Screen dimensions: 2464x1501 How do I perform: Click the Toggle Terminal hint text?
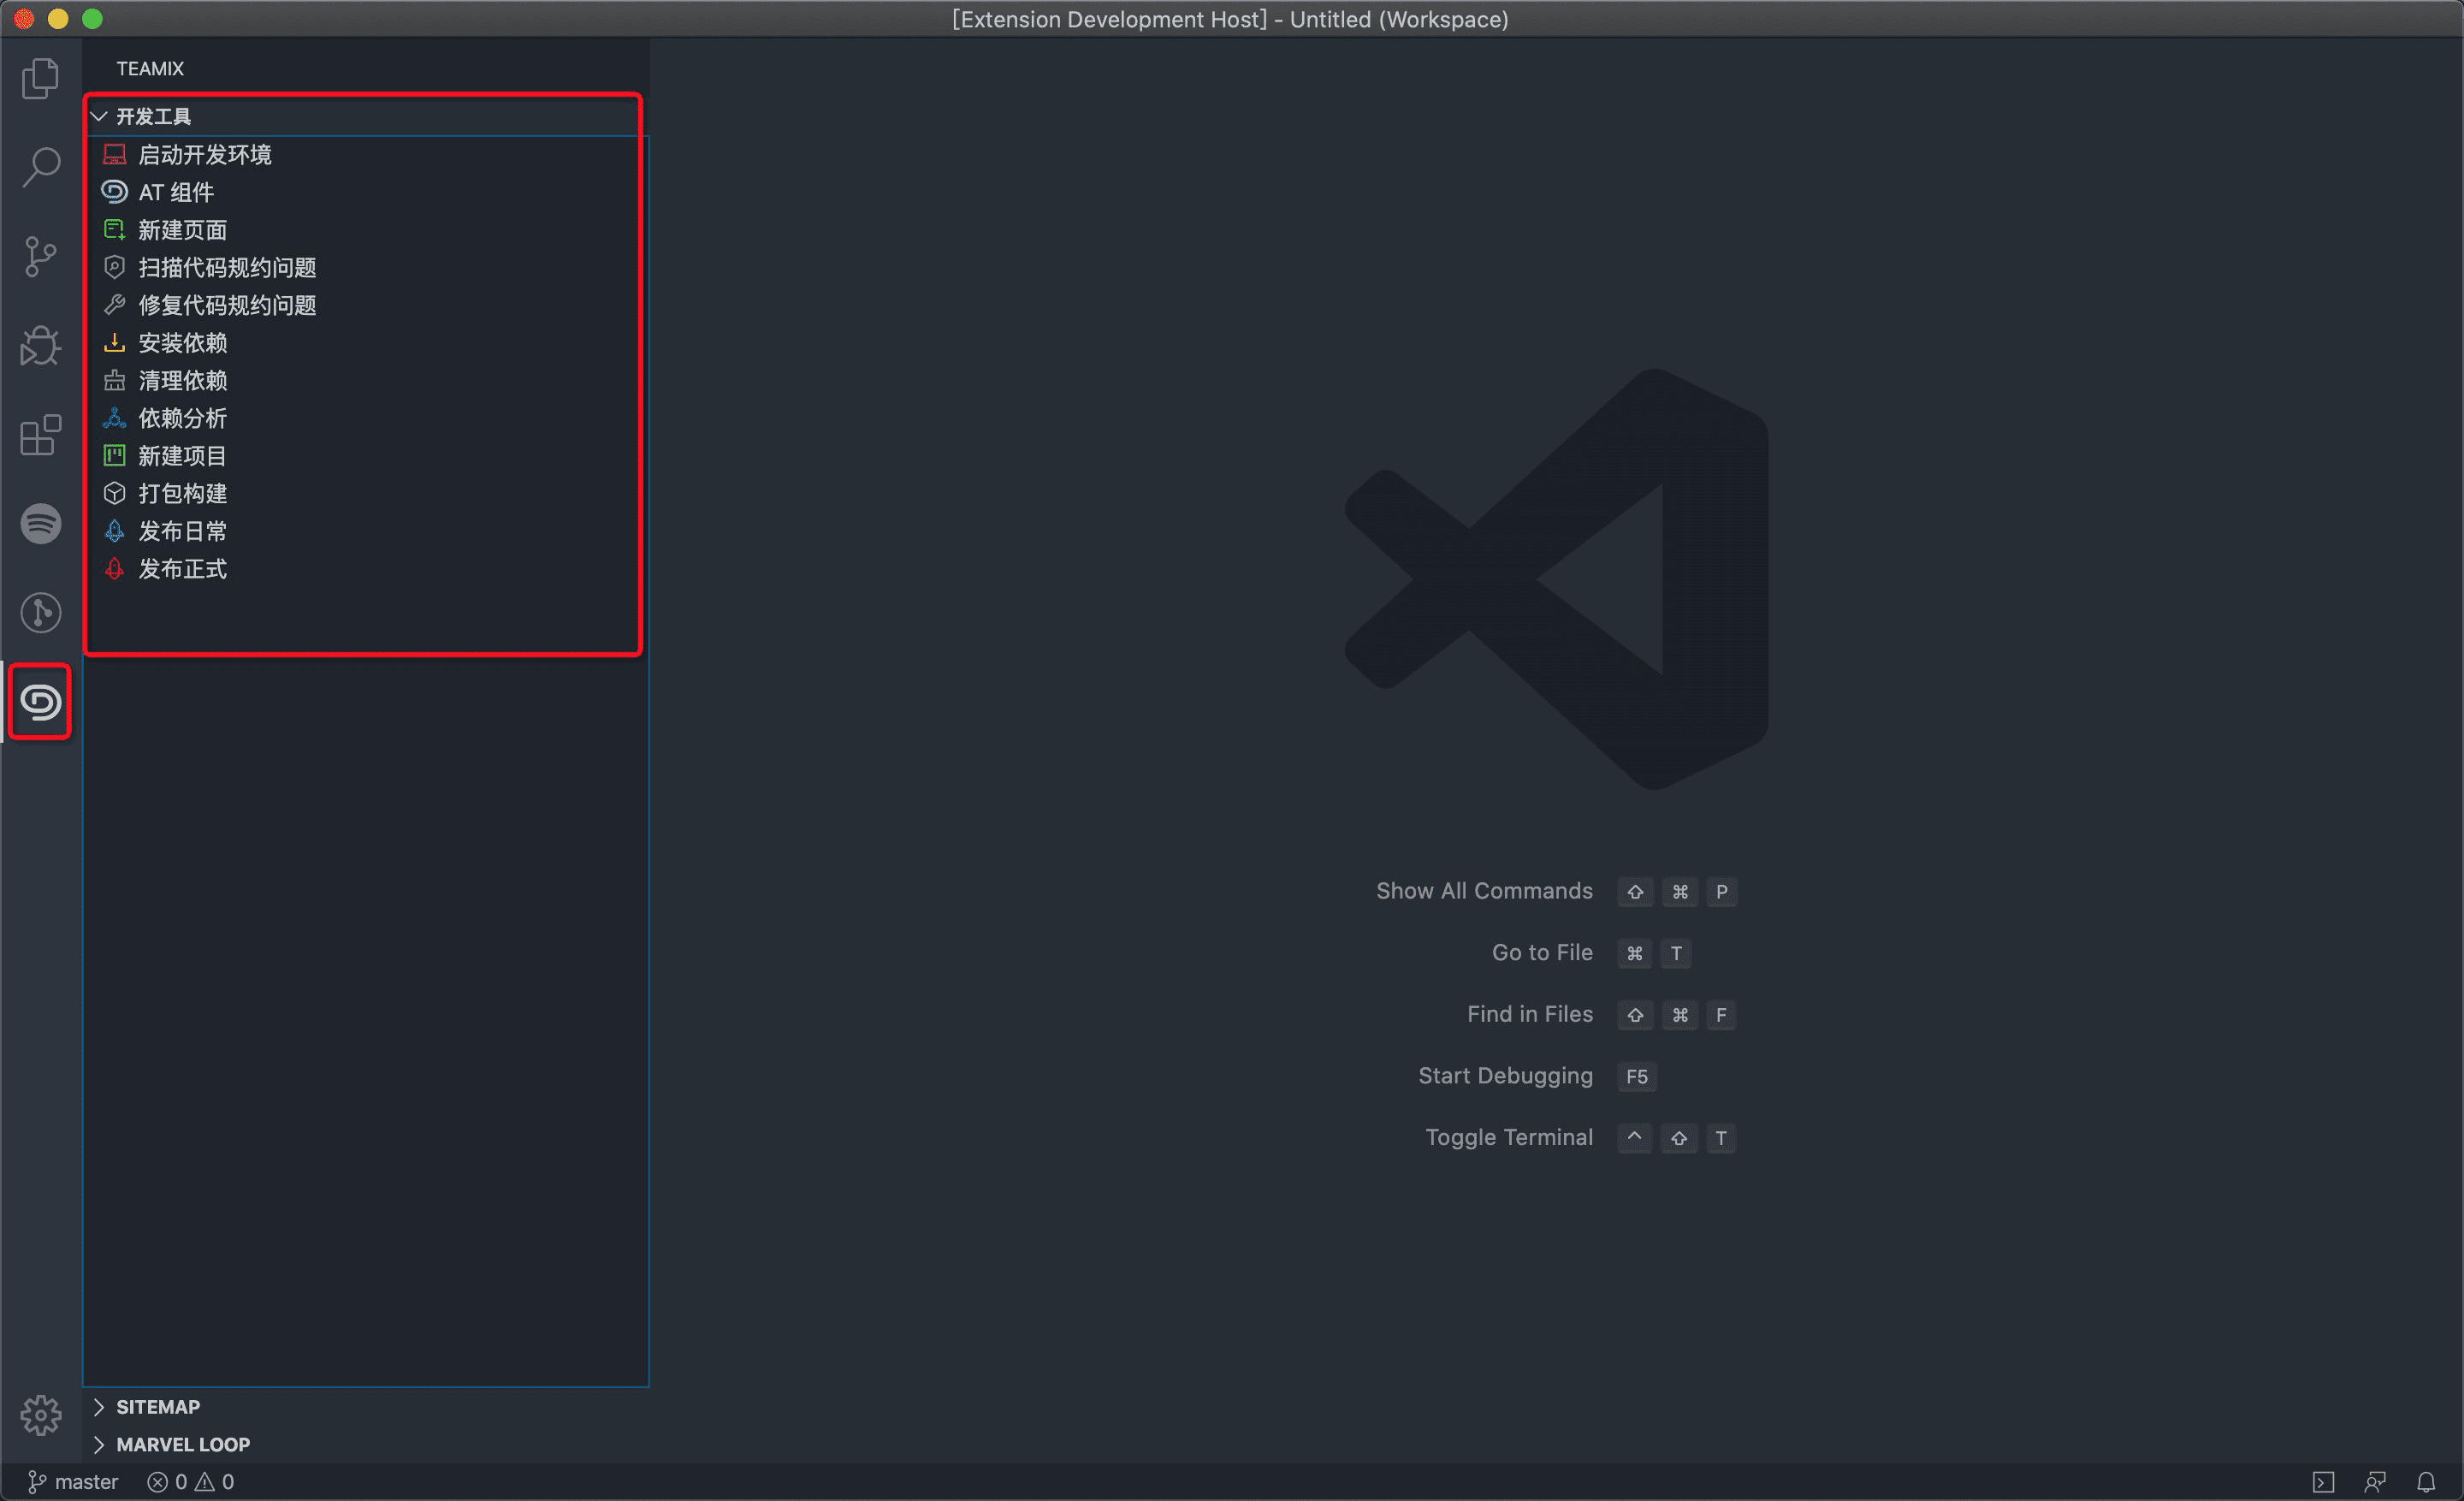pyautogui.click(x=1509, y=1138)
